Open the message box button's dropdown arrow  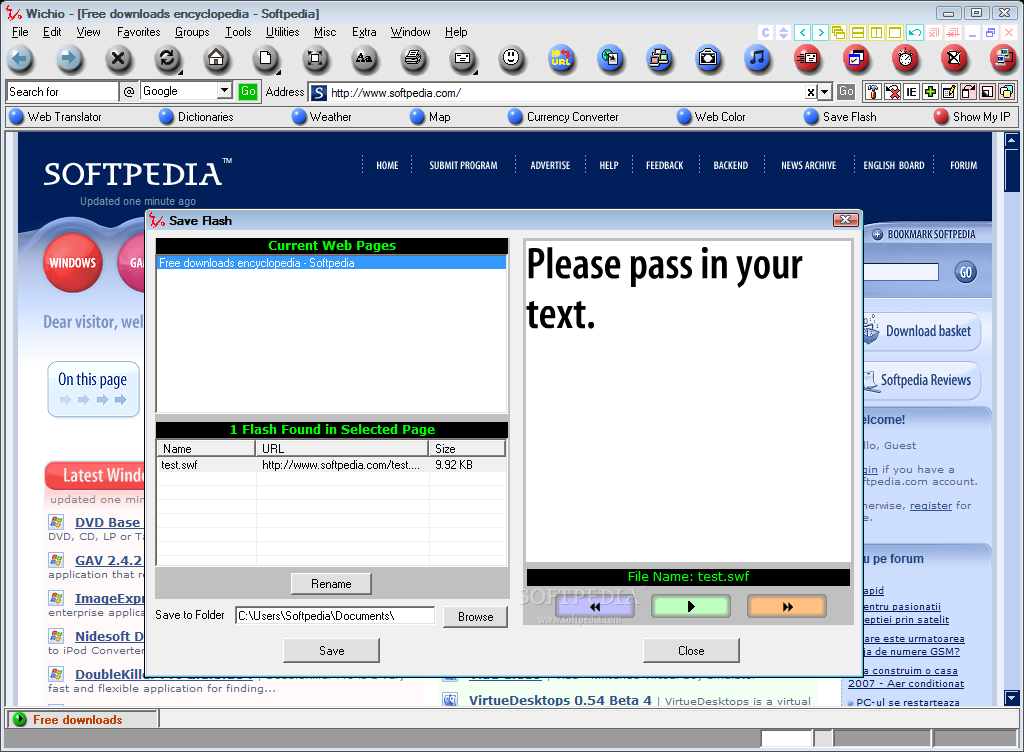point(475,72)
